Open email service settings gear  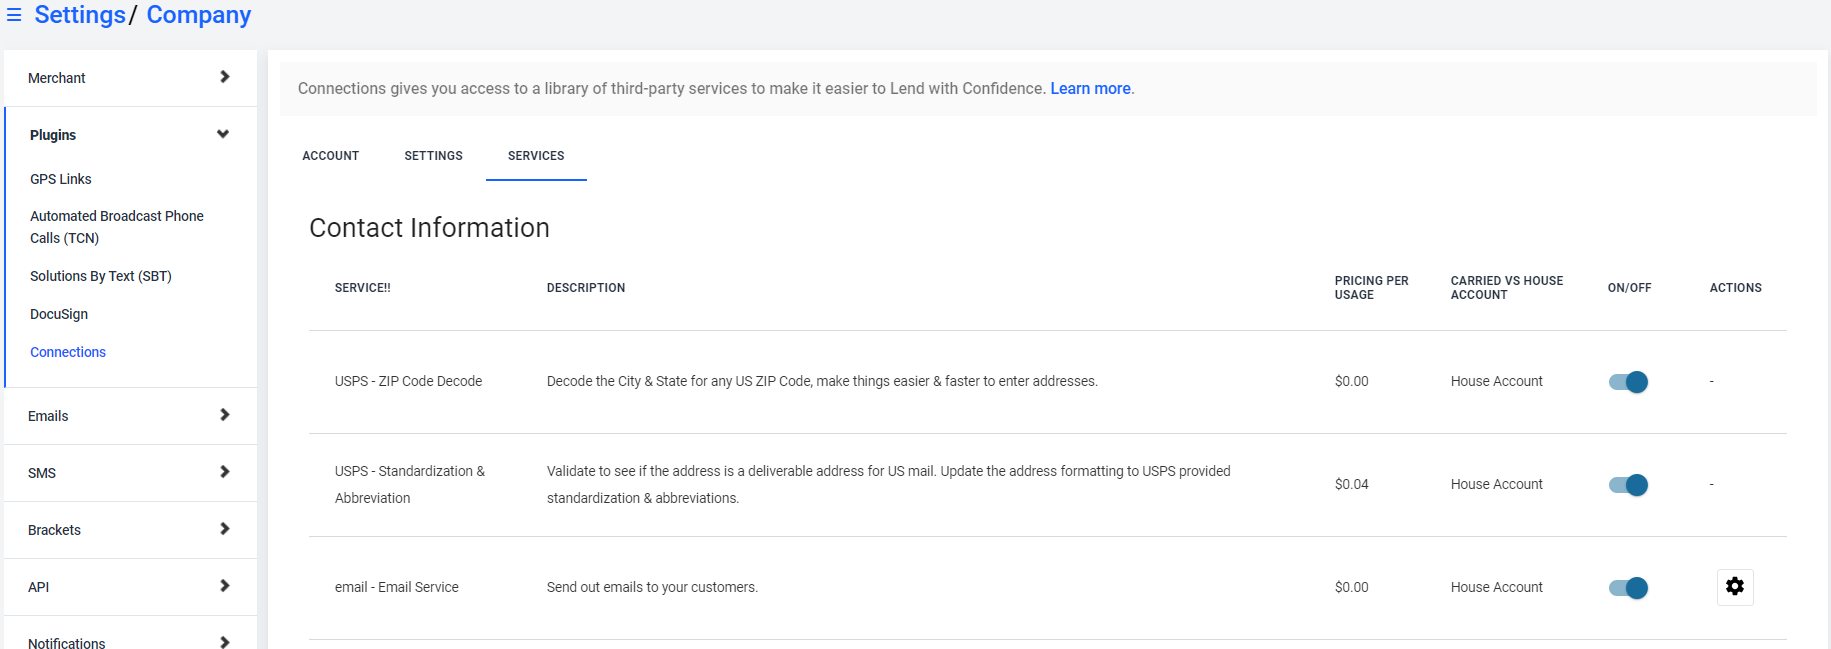1735,587
